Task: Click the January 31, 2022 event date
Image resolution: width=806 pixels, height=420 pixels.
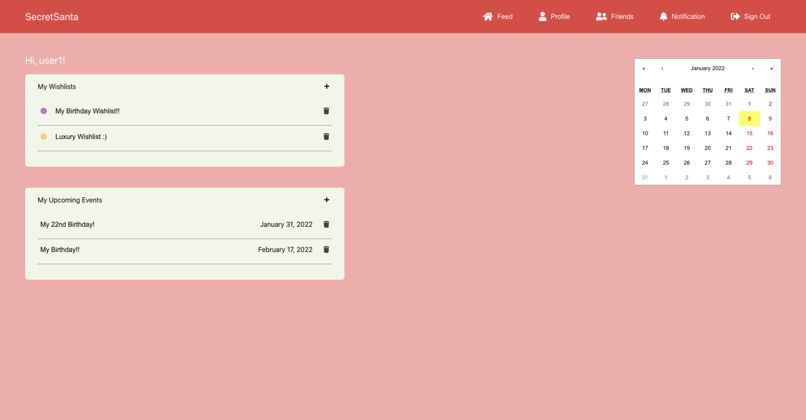Action: click(286, 224)
